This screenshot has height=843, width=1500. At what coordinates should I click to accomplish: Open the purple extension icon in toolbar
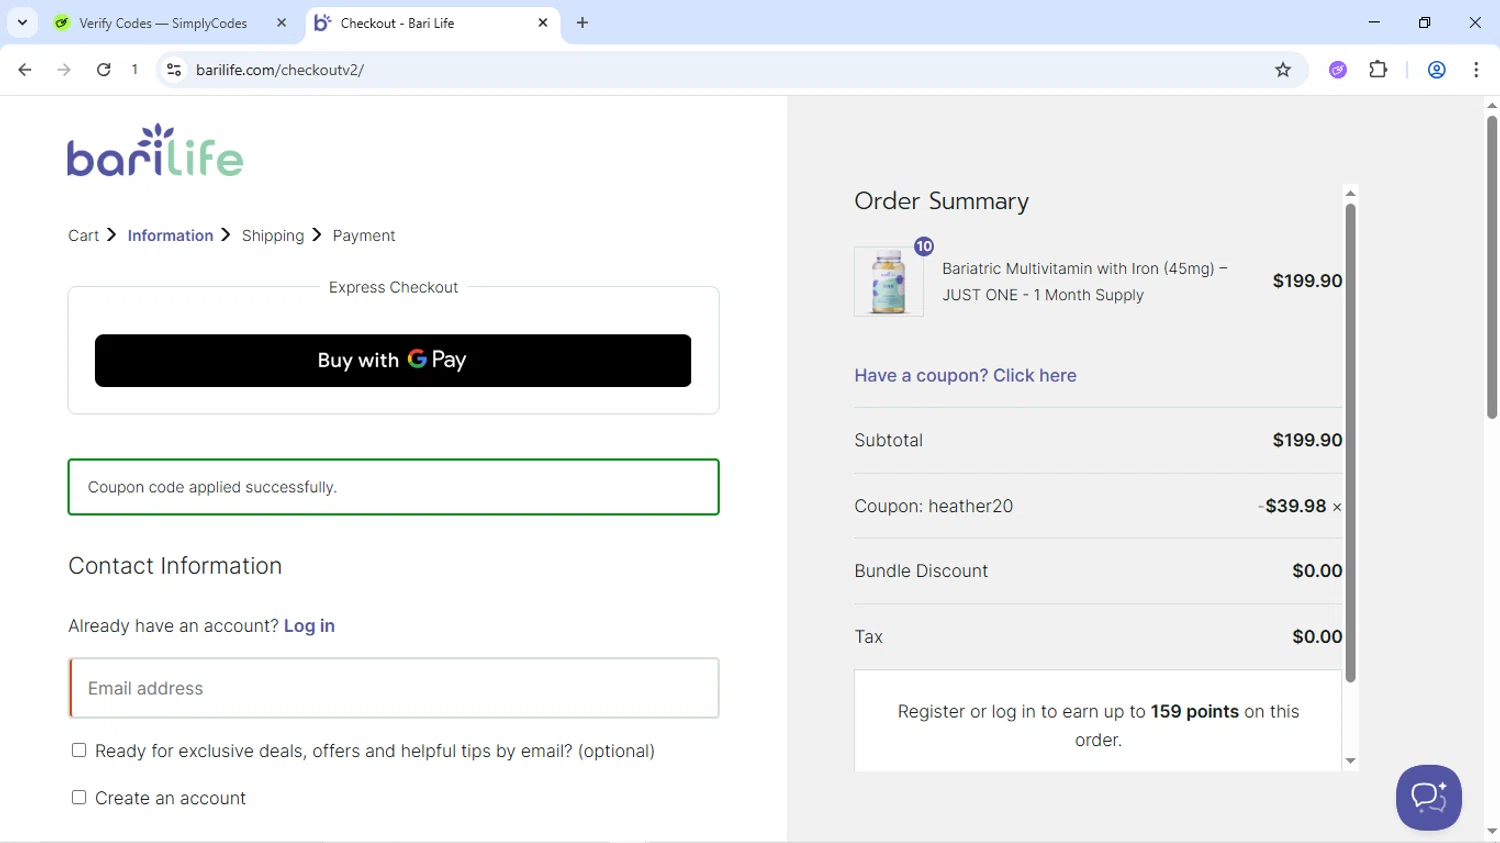click(1338, 70)
